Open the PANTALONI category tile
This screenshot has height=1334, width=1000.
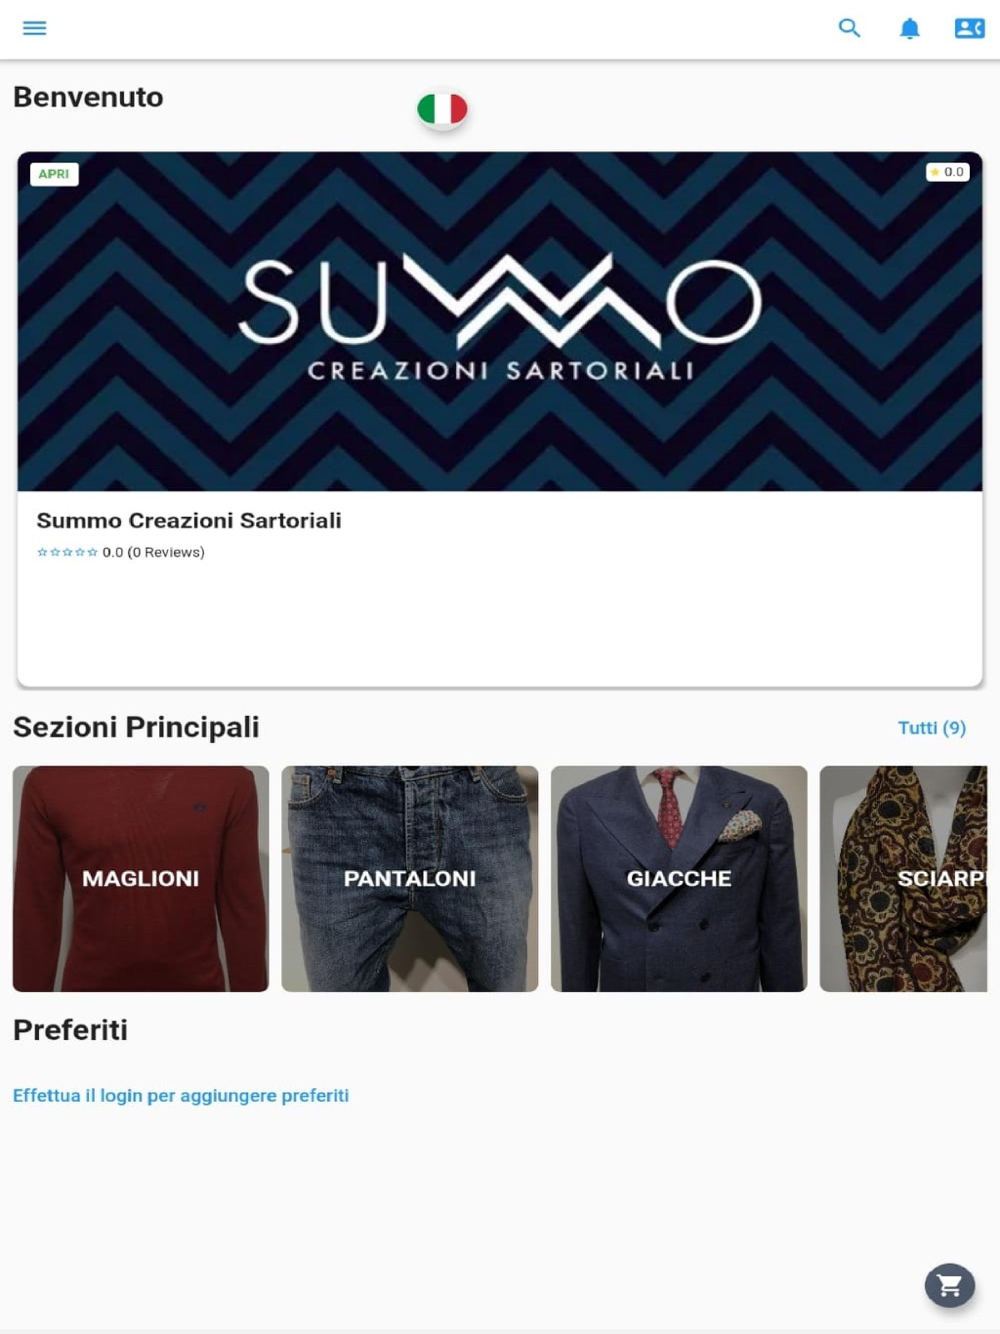pos(410,879)
